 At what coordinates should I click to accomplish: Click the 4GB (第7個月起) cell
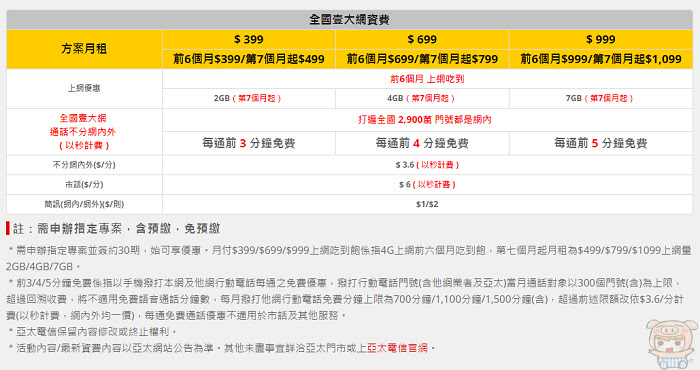pos(422,98)
